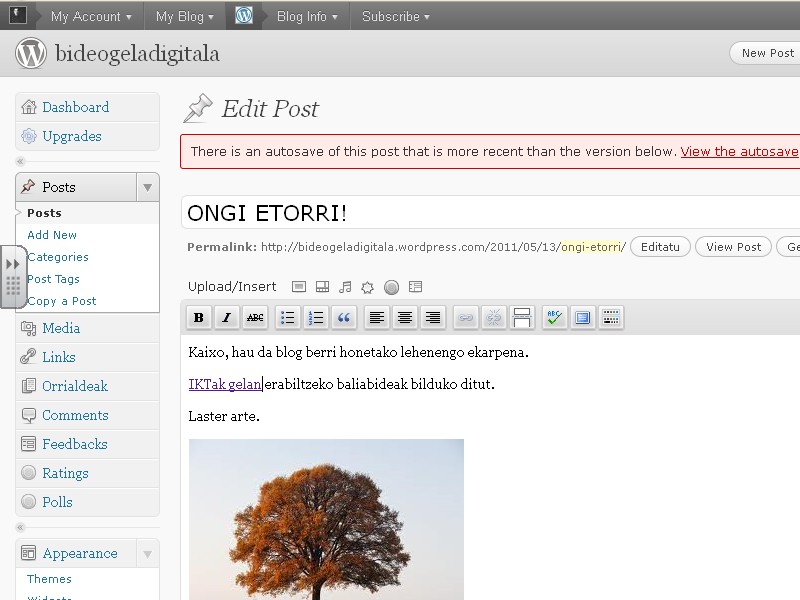Toggle fullscreen editing mode icon
Screen dimensions: 800x600
click(x=583, y=317)
